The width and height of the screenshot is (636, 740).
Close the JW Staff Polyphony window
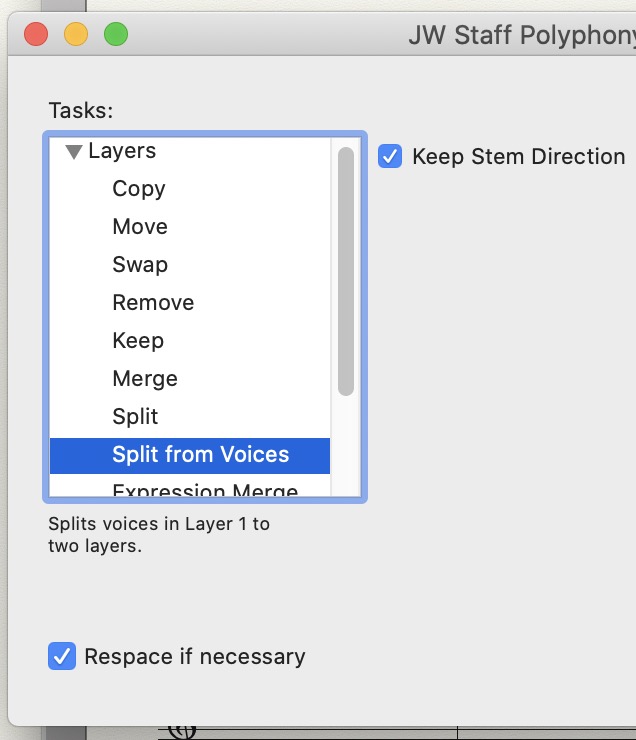(x=36, y=36)
